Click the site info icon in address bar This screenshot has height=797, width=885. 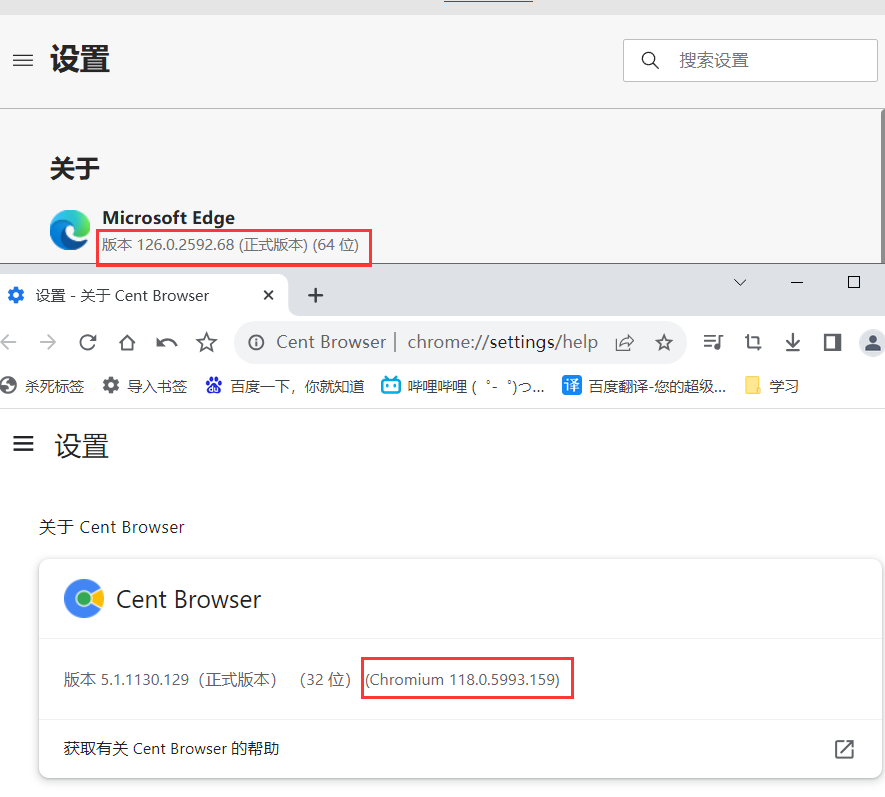(x=256, y=342)
